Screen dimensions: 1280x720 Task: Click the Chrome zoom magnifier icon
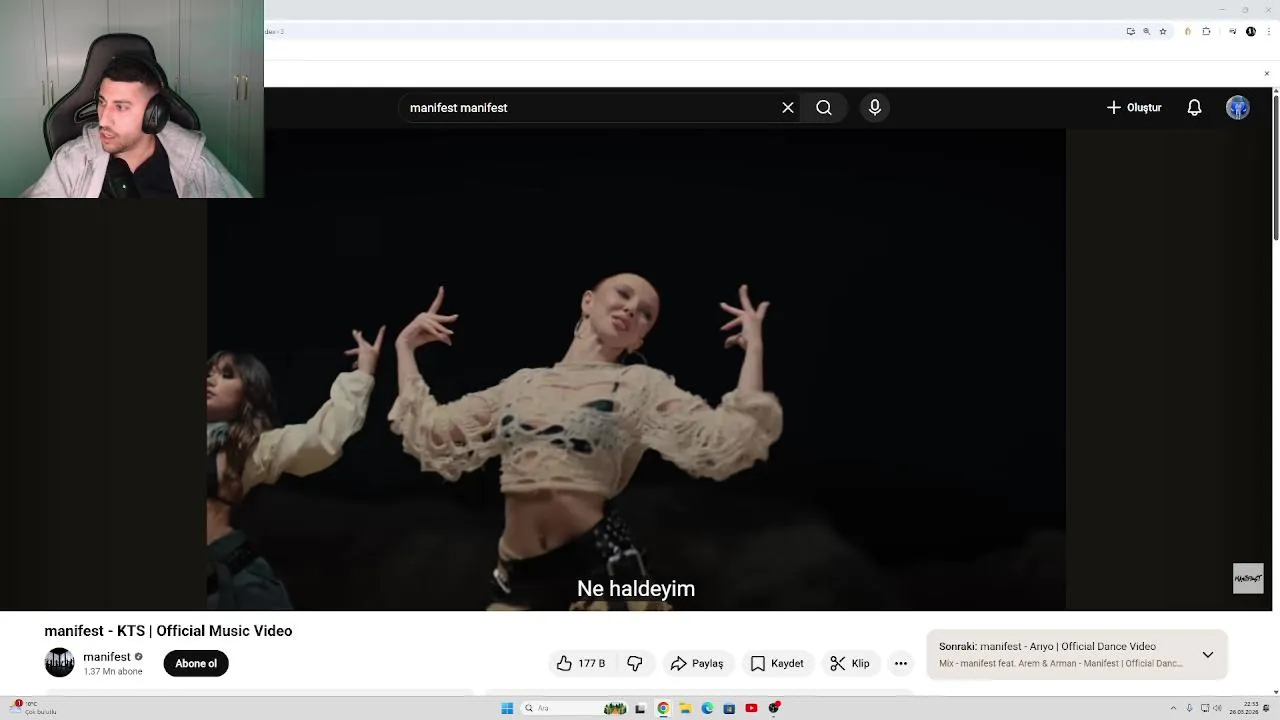1147,31
